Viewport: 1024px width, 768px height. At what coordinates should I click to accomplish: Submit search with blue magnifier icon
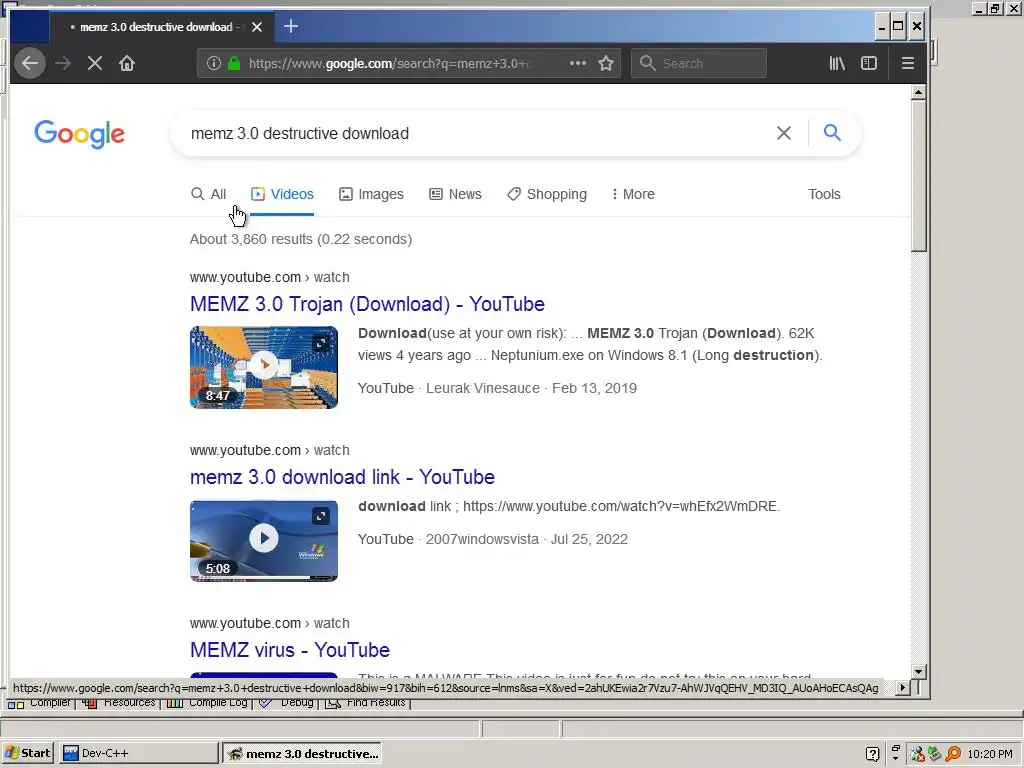point(832,133)
